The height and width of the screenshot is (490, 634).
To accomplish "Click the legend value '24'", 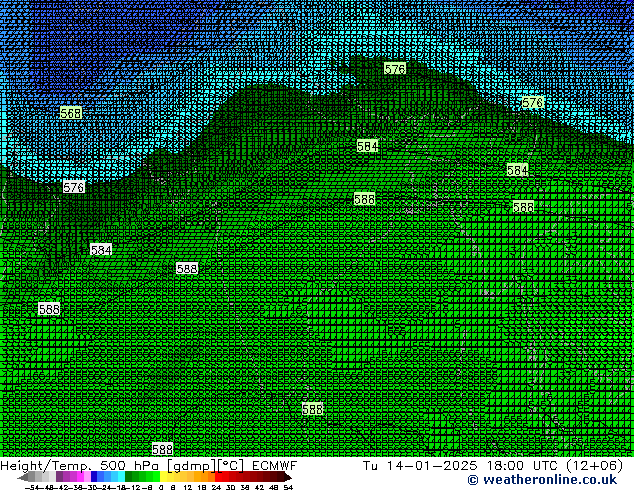I will click(x=216, y=487).
